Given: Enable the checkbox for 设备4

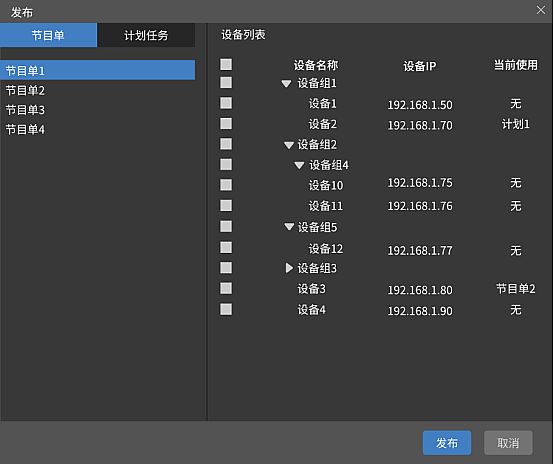Looking at the screenshot, I should pyautogui.click(x=226, y=310).
